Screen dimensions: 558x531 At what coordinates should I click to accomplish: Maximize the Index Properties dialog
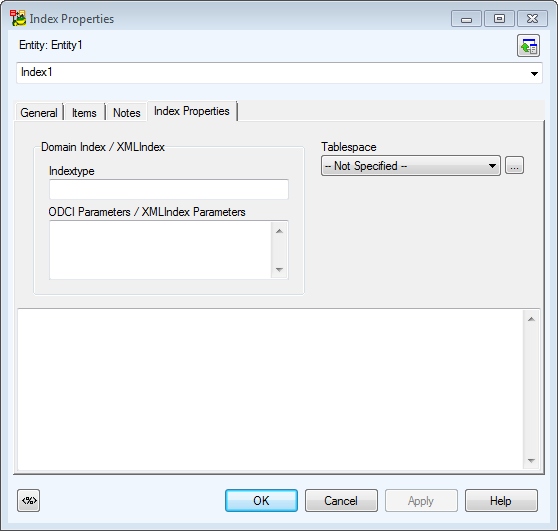499,19
